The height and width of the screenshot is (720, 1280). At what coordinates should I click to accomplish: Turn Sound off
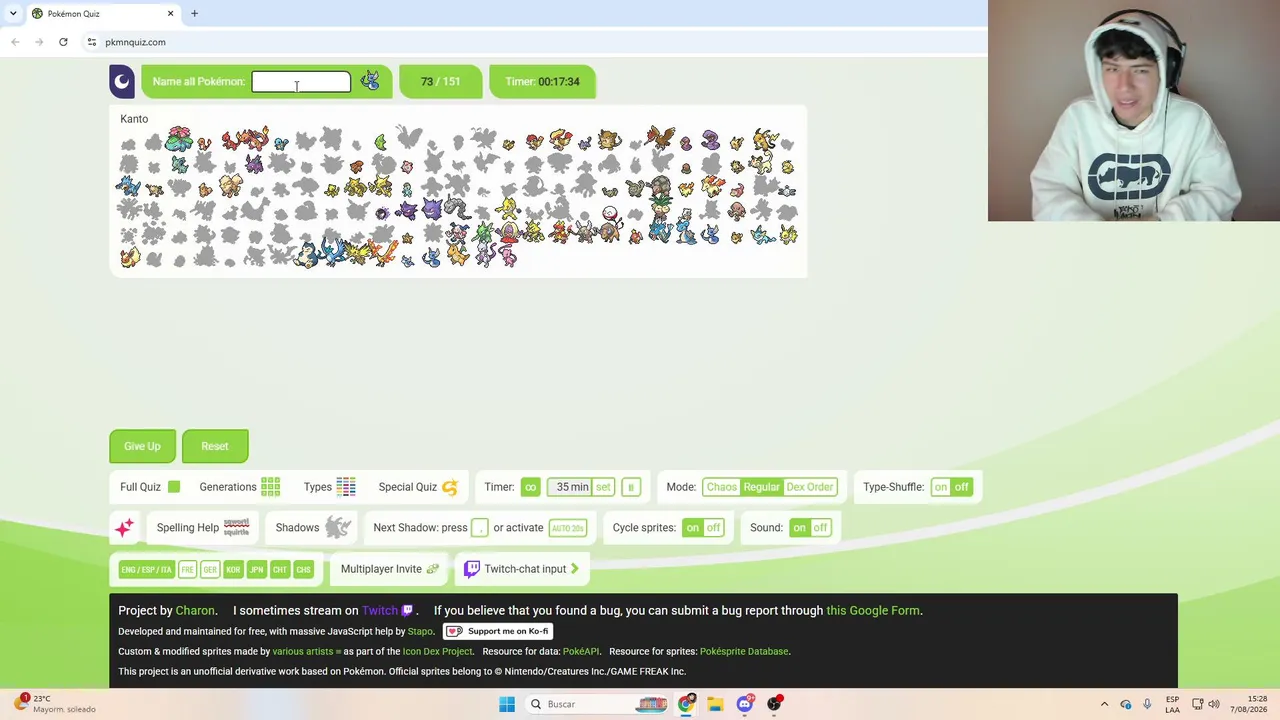(820, 528)
